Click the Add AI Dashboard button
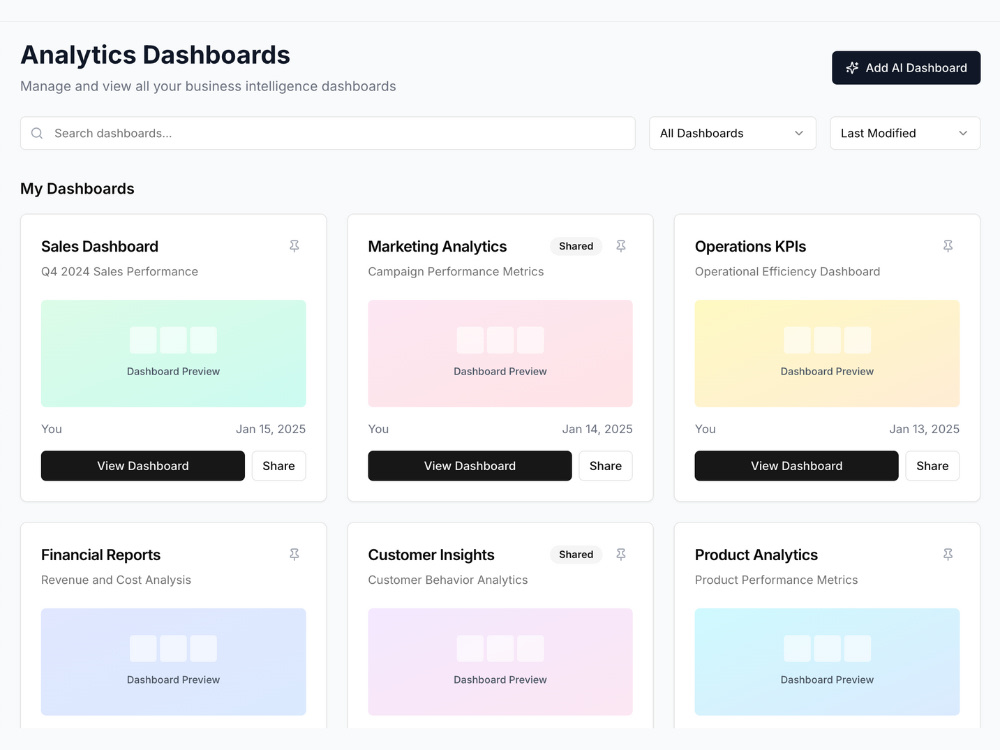 (906, 68)
